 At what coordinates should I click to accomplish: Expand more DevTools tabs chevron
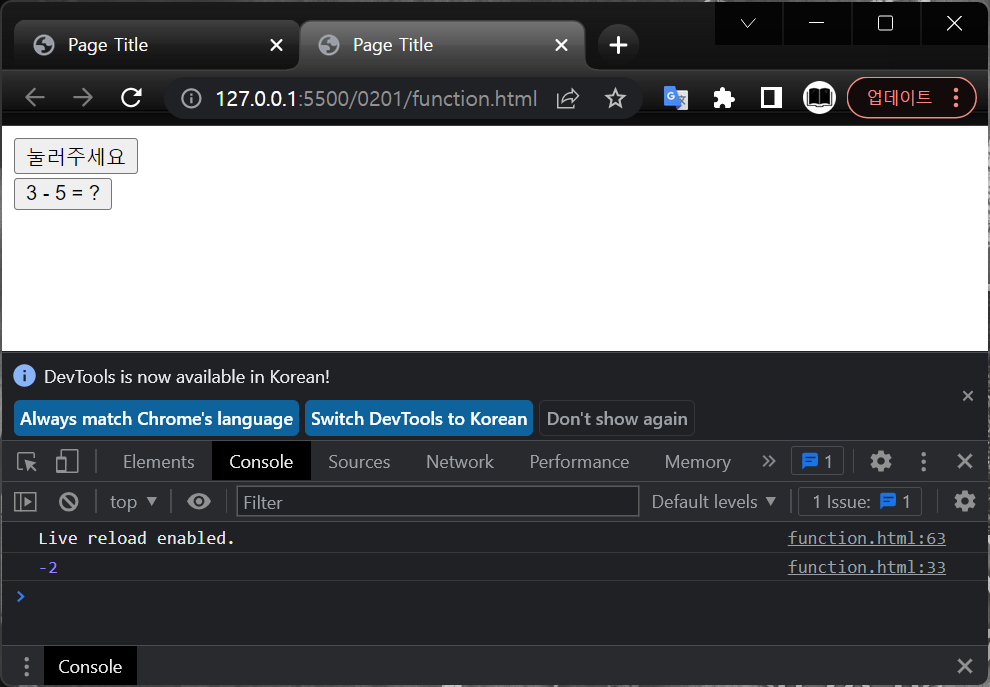click(768, 462)
